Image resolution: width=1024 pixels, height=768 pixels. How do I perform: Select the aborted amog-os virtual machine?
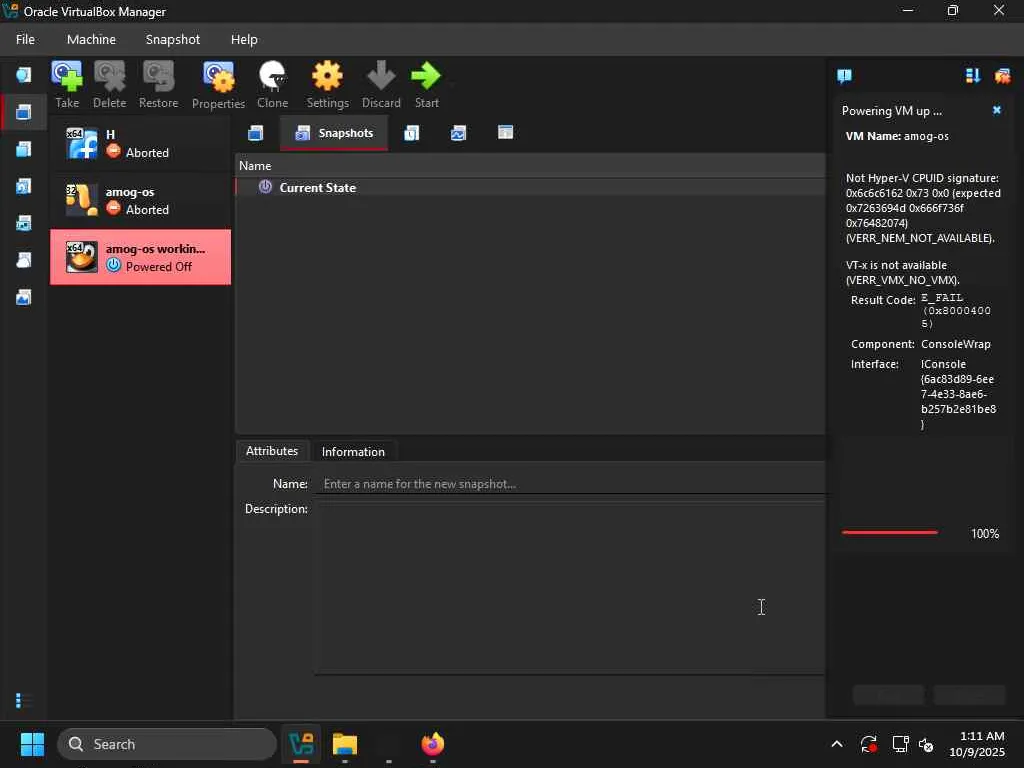click(140, 200)
